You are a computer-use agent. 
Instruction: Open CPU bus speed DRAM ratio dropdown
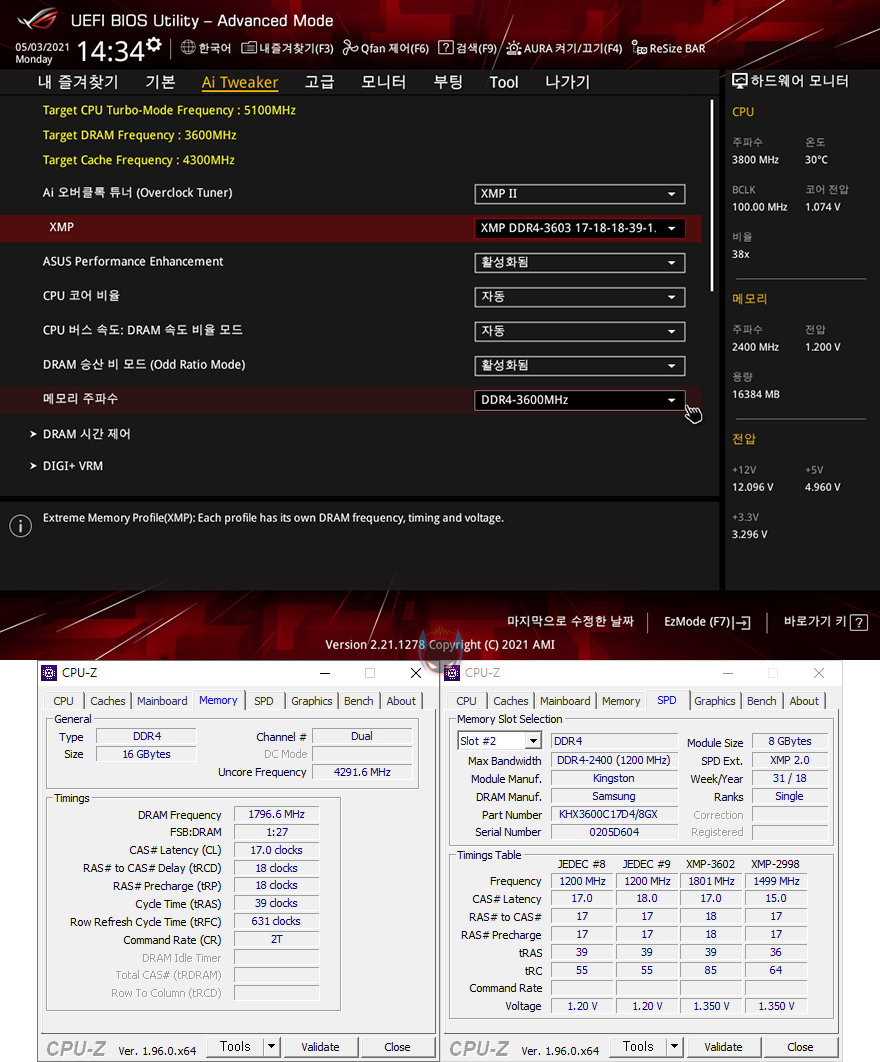pyautogui.click(x=579, y=331)
